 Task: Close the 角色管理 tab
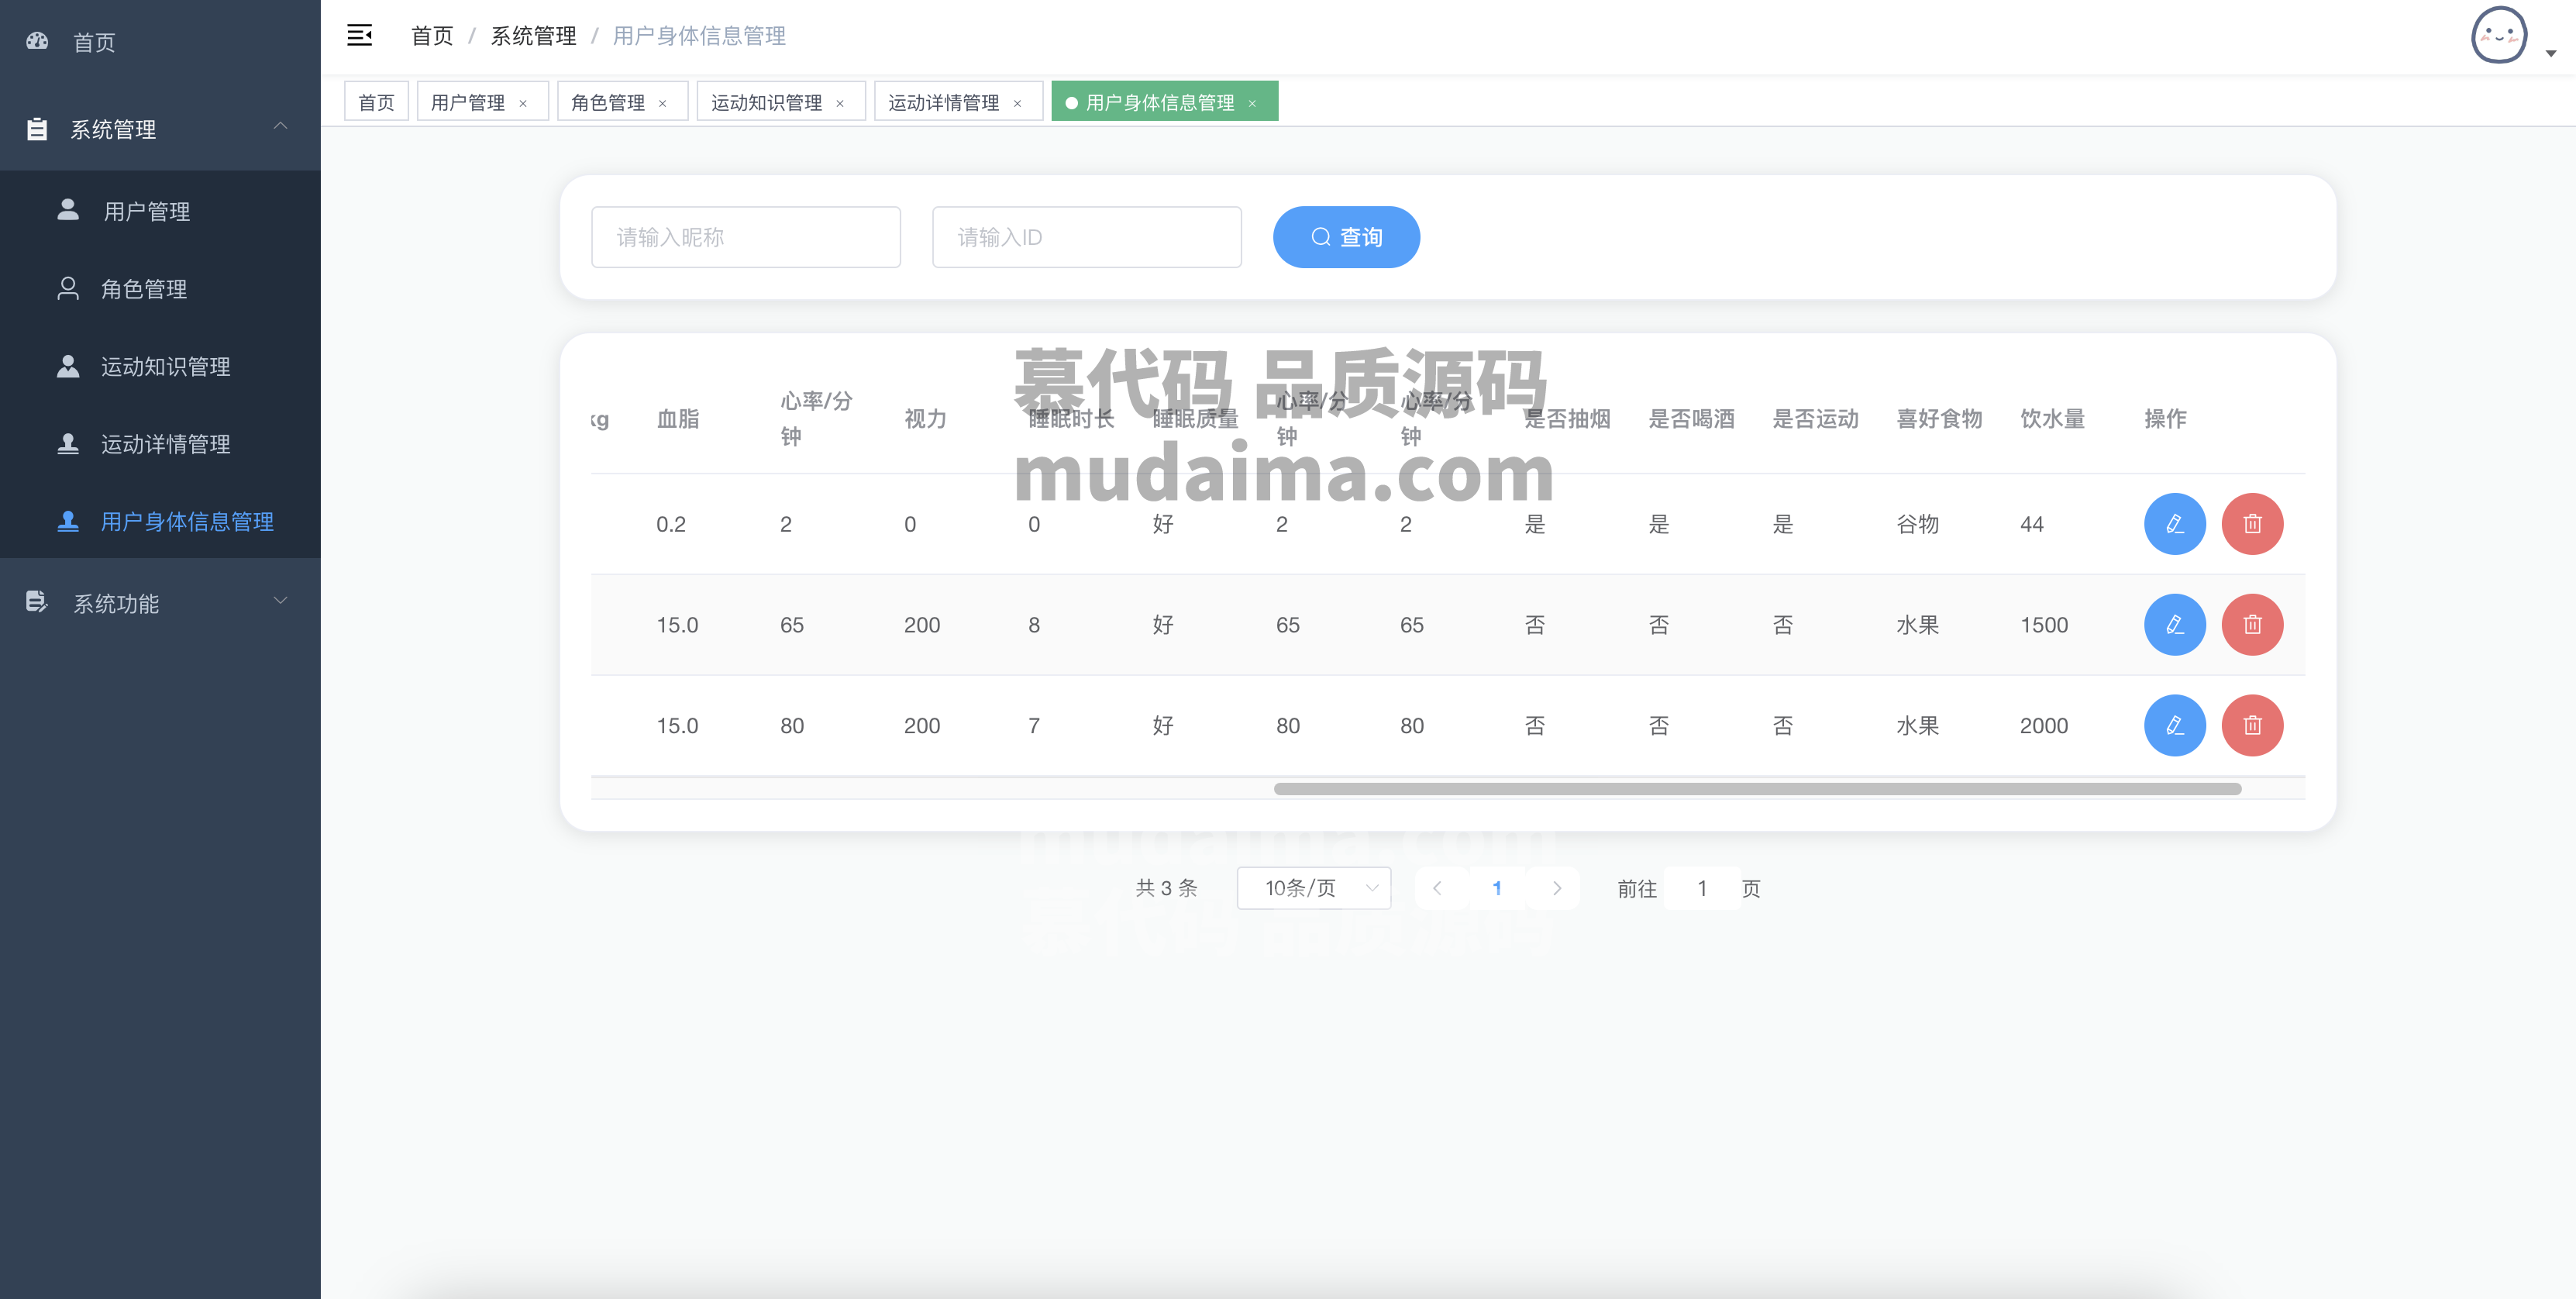tap(662, 103)
